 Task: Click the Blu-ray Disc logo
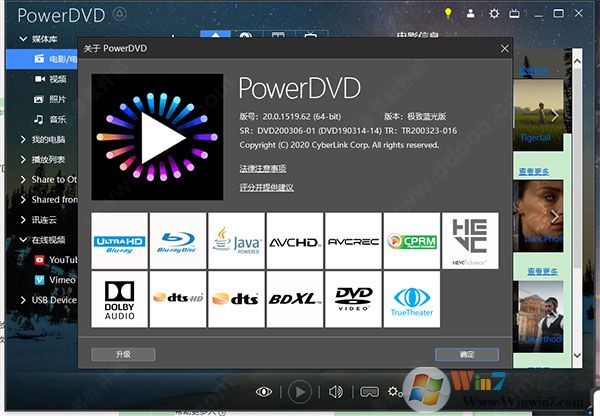click(178, 241)
